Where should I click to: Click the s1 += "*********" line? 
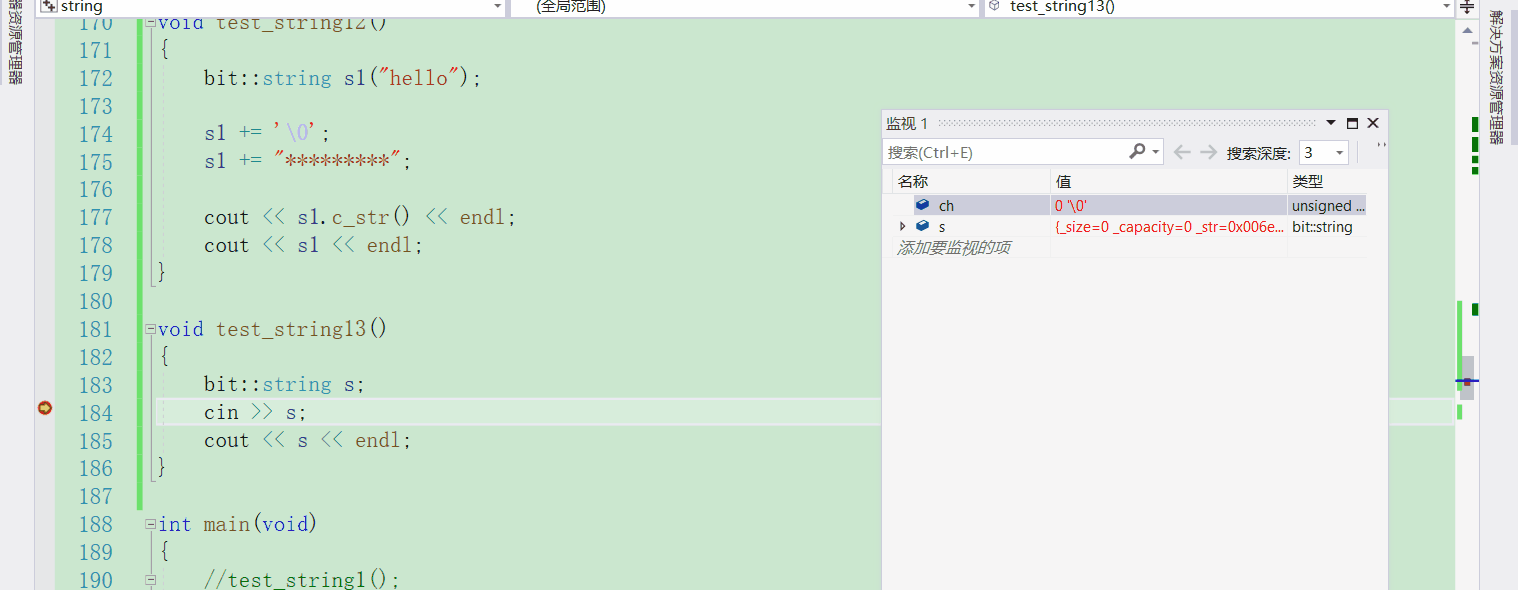point(308,161)
